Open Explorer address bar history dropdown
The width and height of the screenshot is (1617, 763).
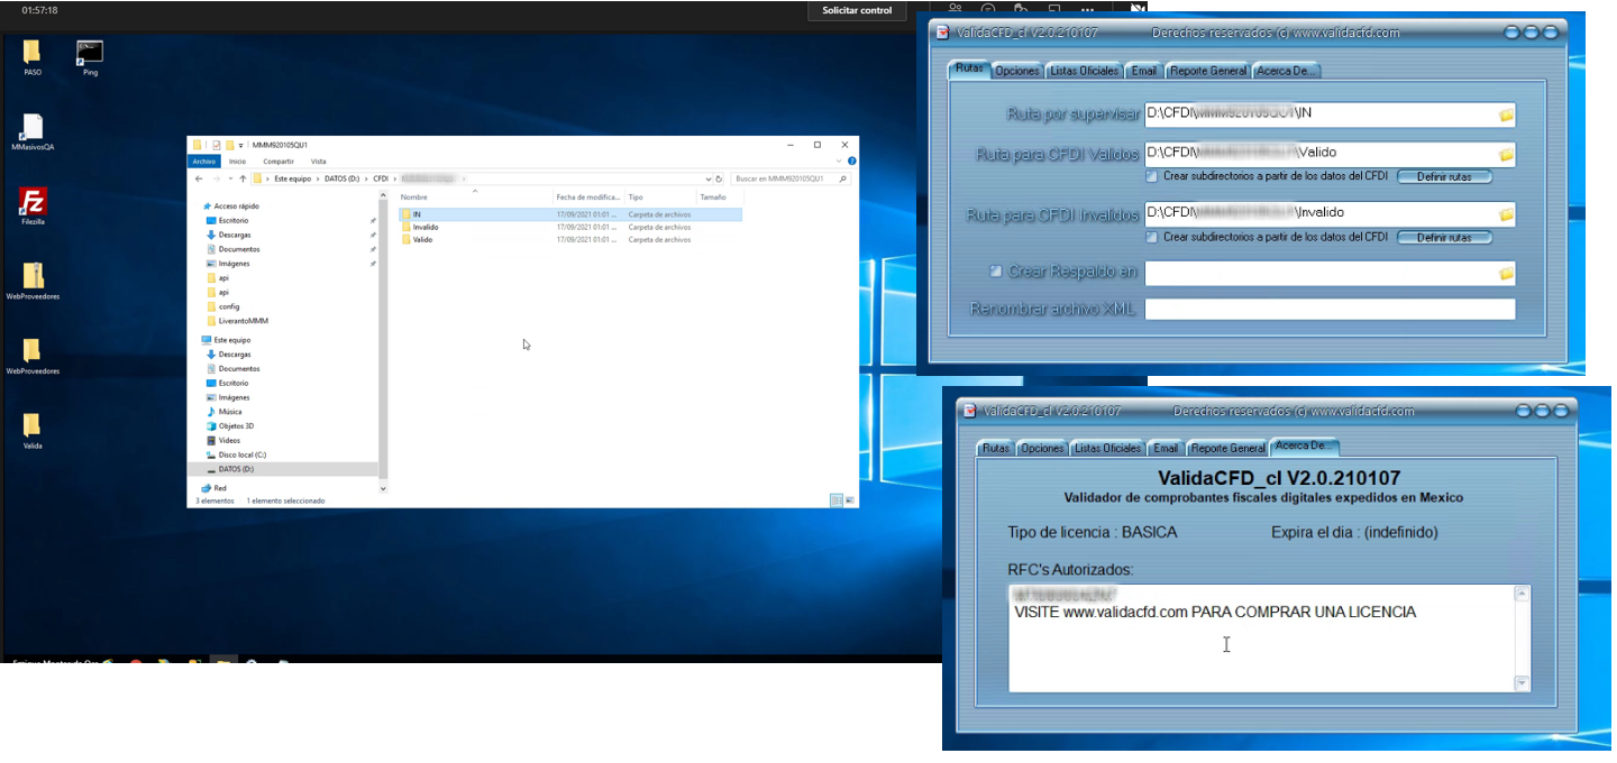[x=708, y=179]
